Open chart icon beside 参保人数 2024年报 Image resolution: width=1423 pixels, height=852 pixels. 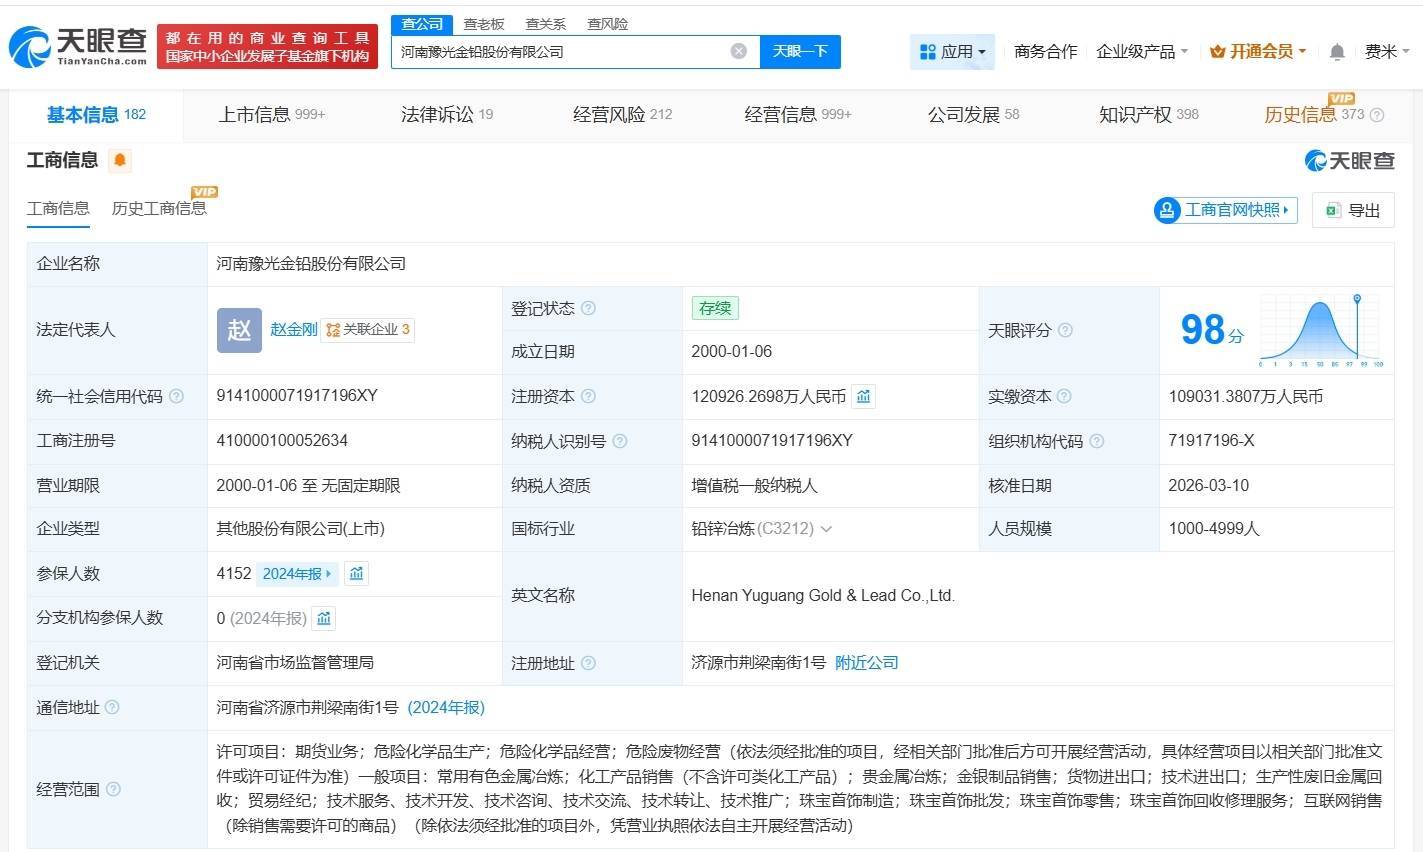click(x=356, y=574)
